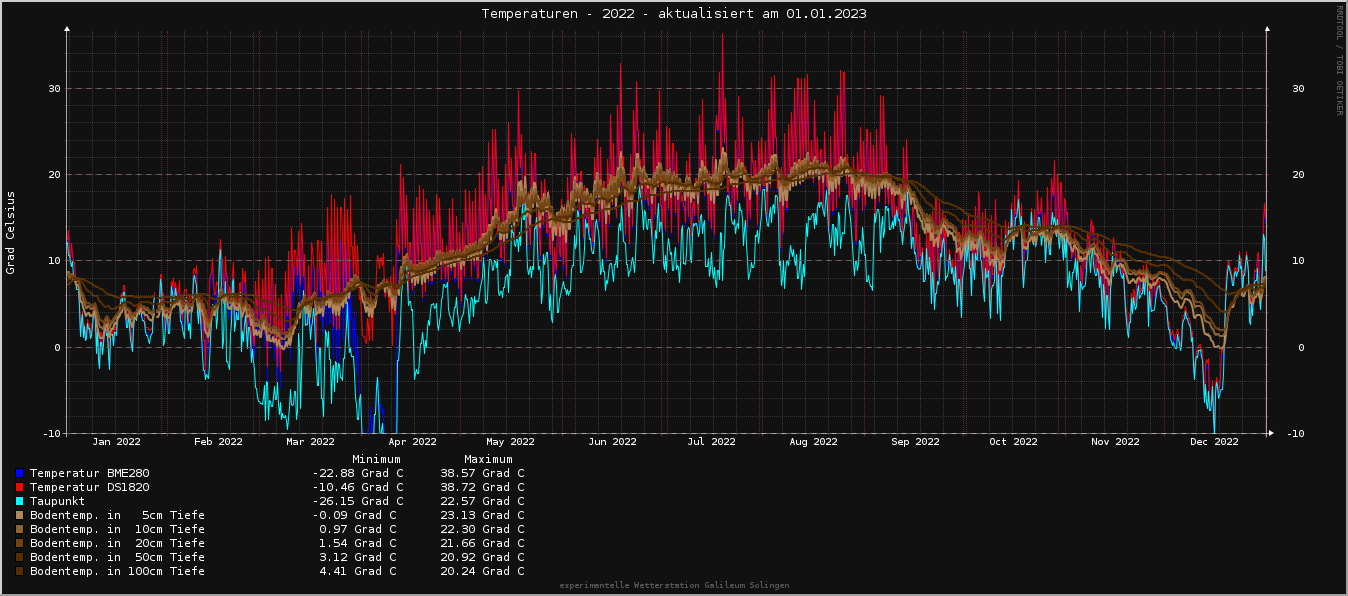Viewport: 1348px width, 596px height.
Task: Click the Jan 2022 x-axis label
Action: coord(116,441)
